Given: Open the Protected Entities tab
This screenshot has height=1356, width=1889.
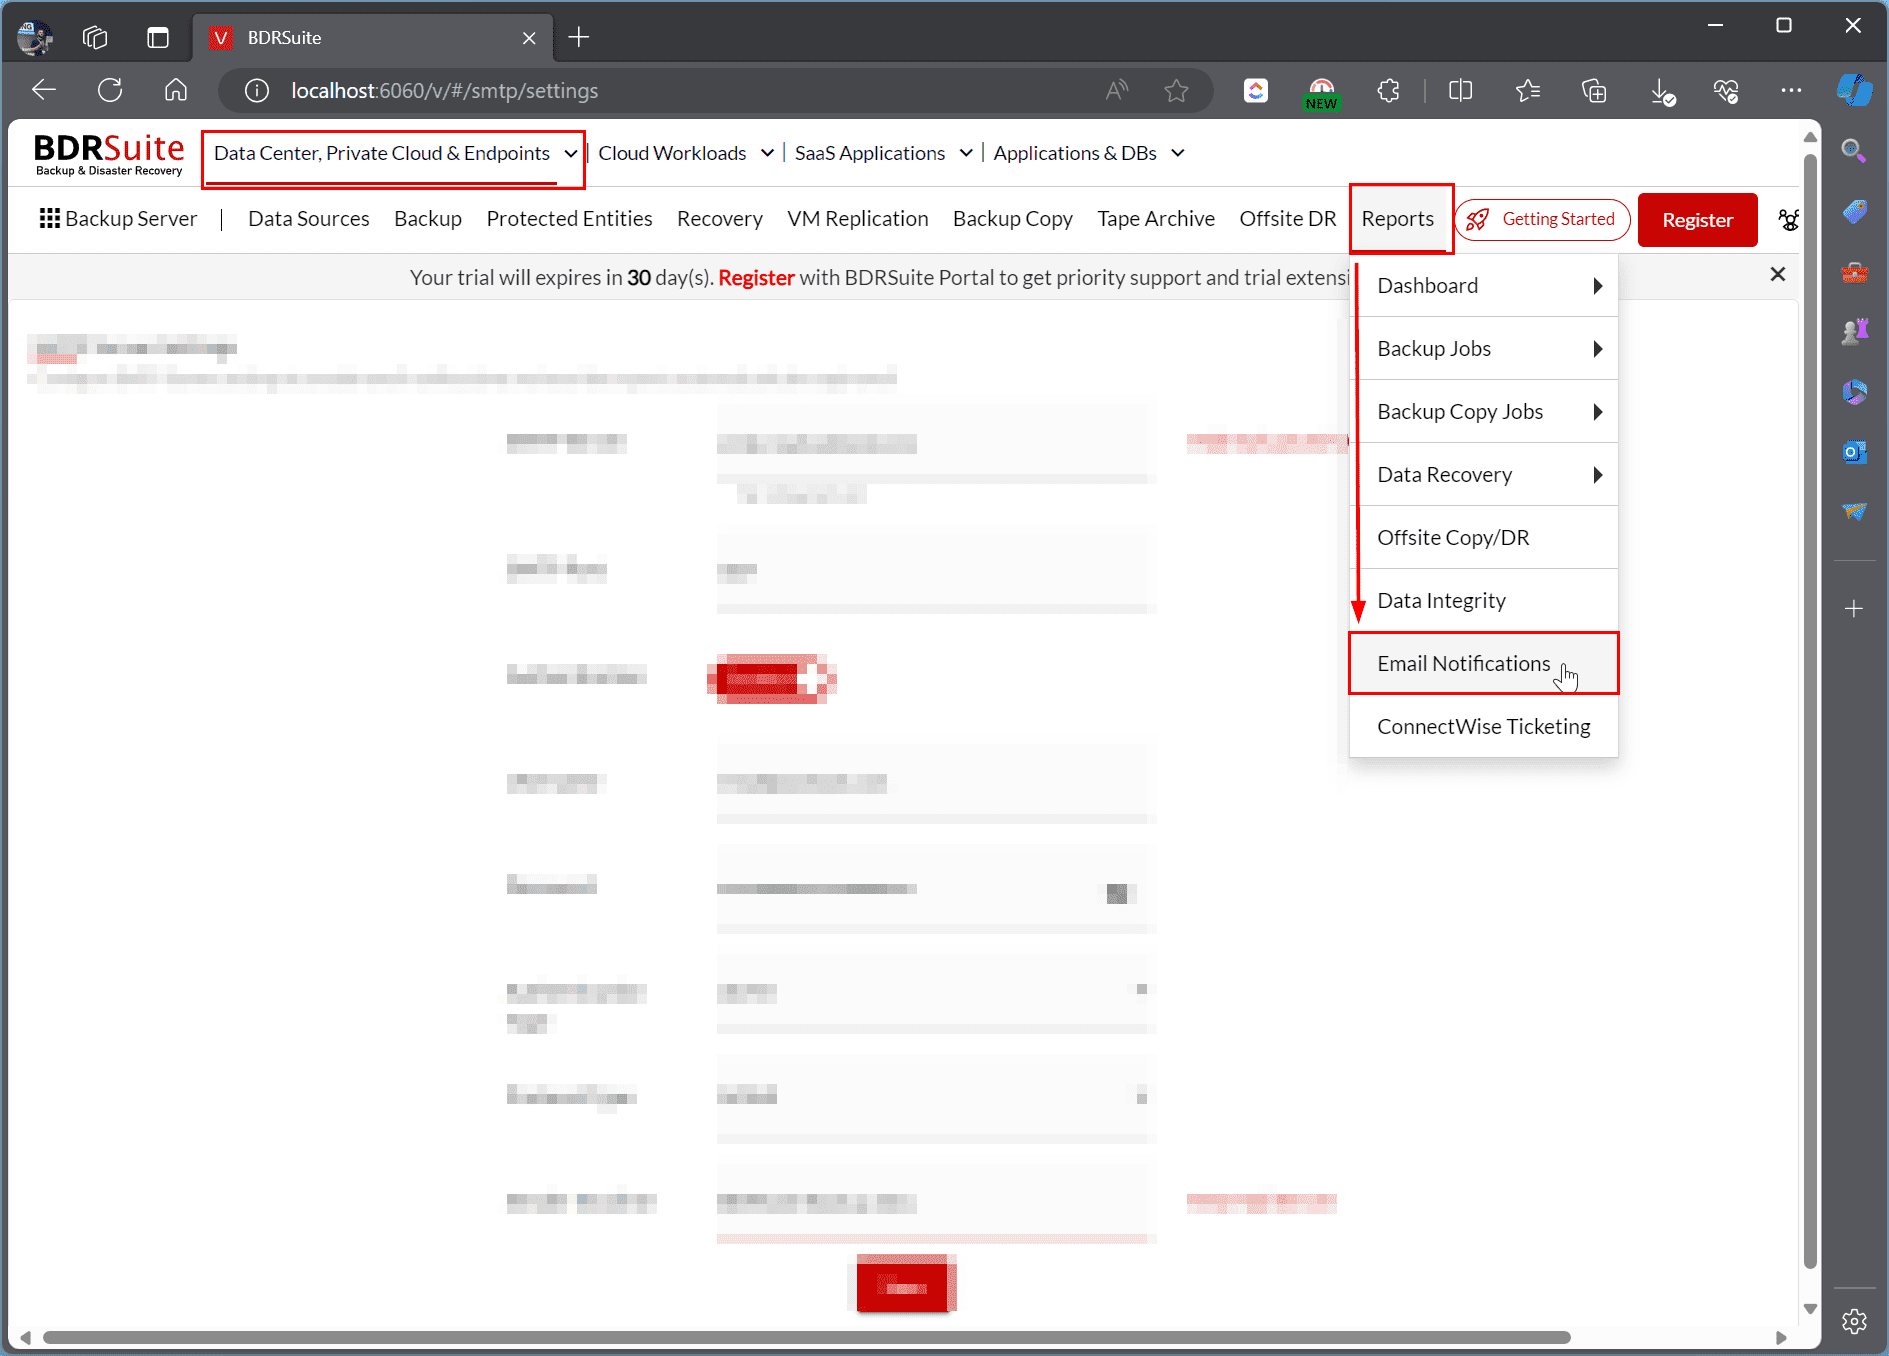Looking at the screenshot, I should point(569,219).
